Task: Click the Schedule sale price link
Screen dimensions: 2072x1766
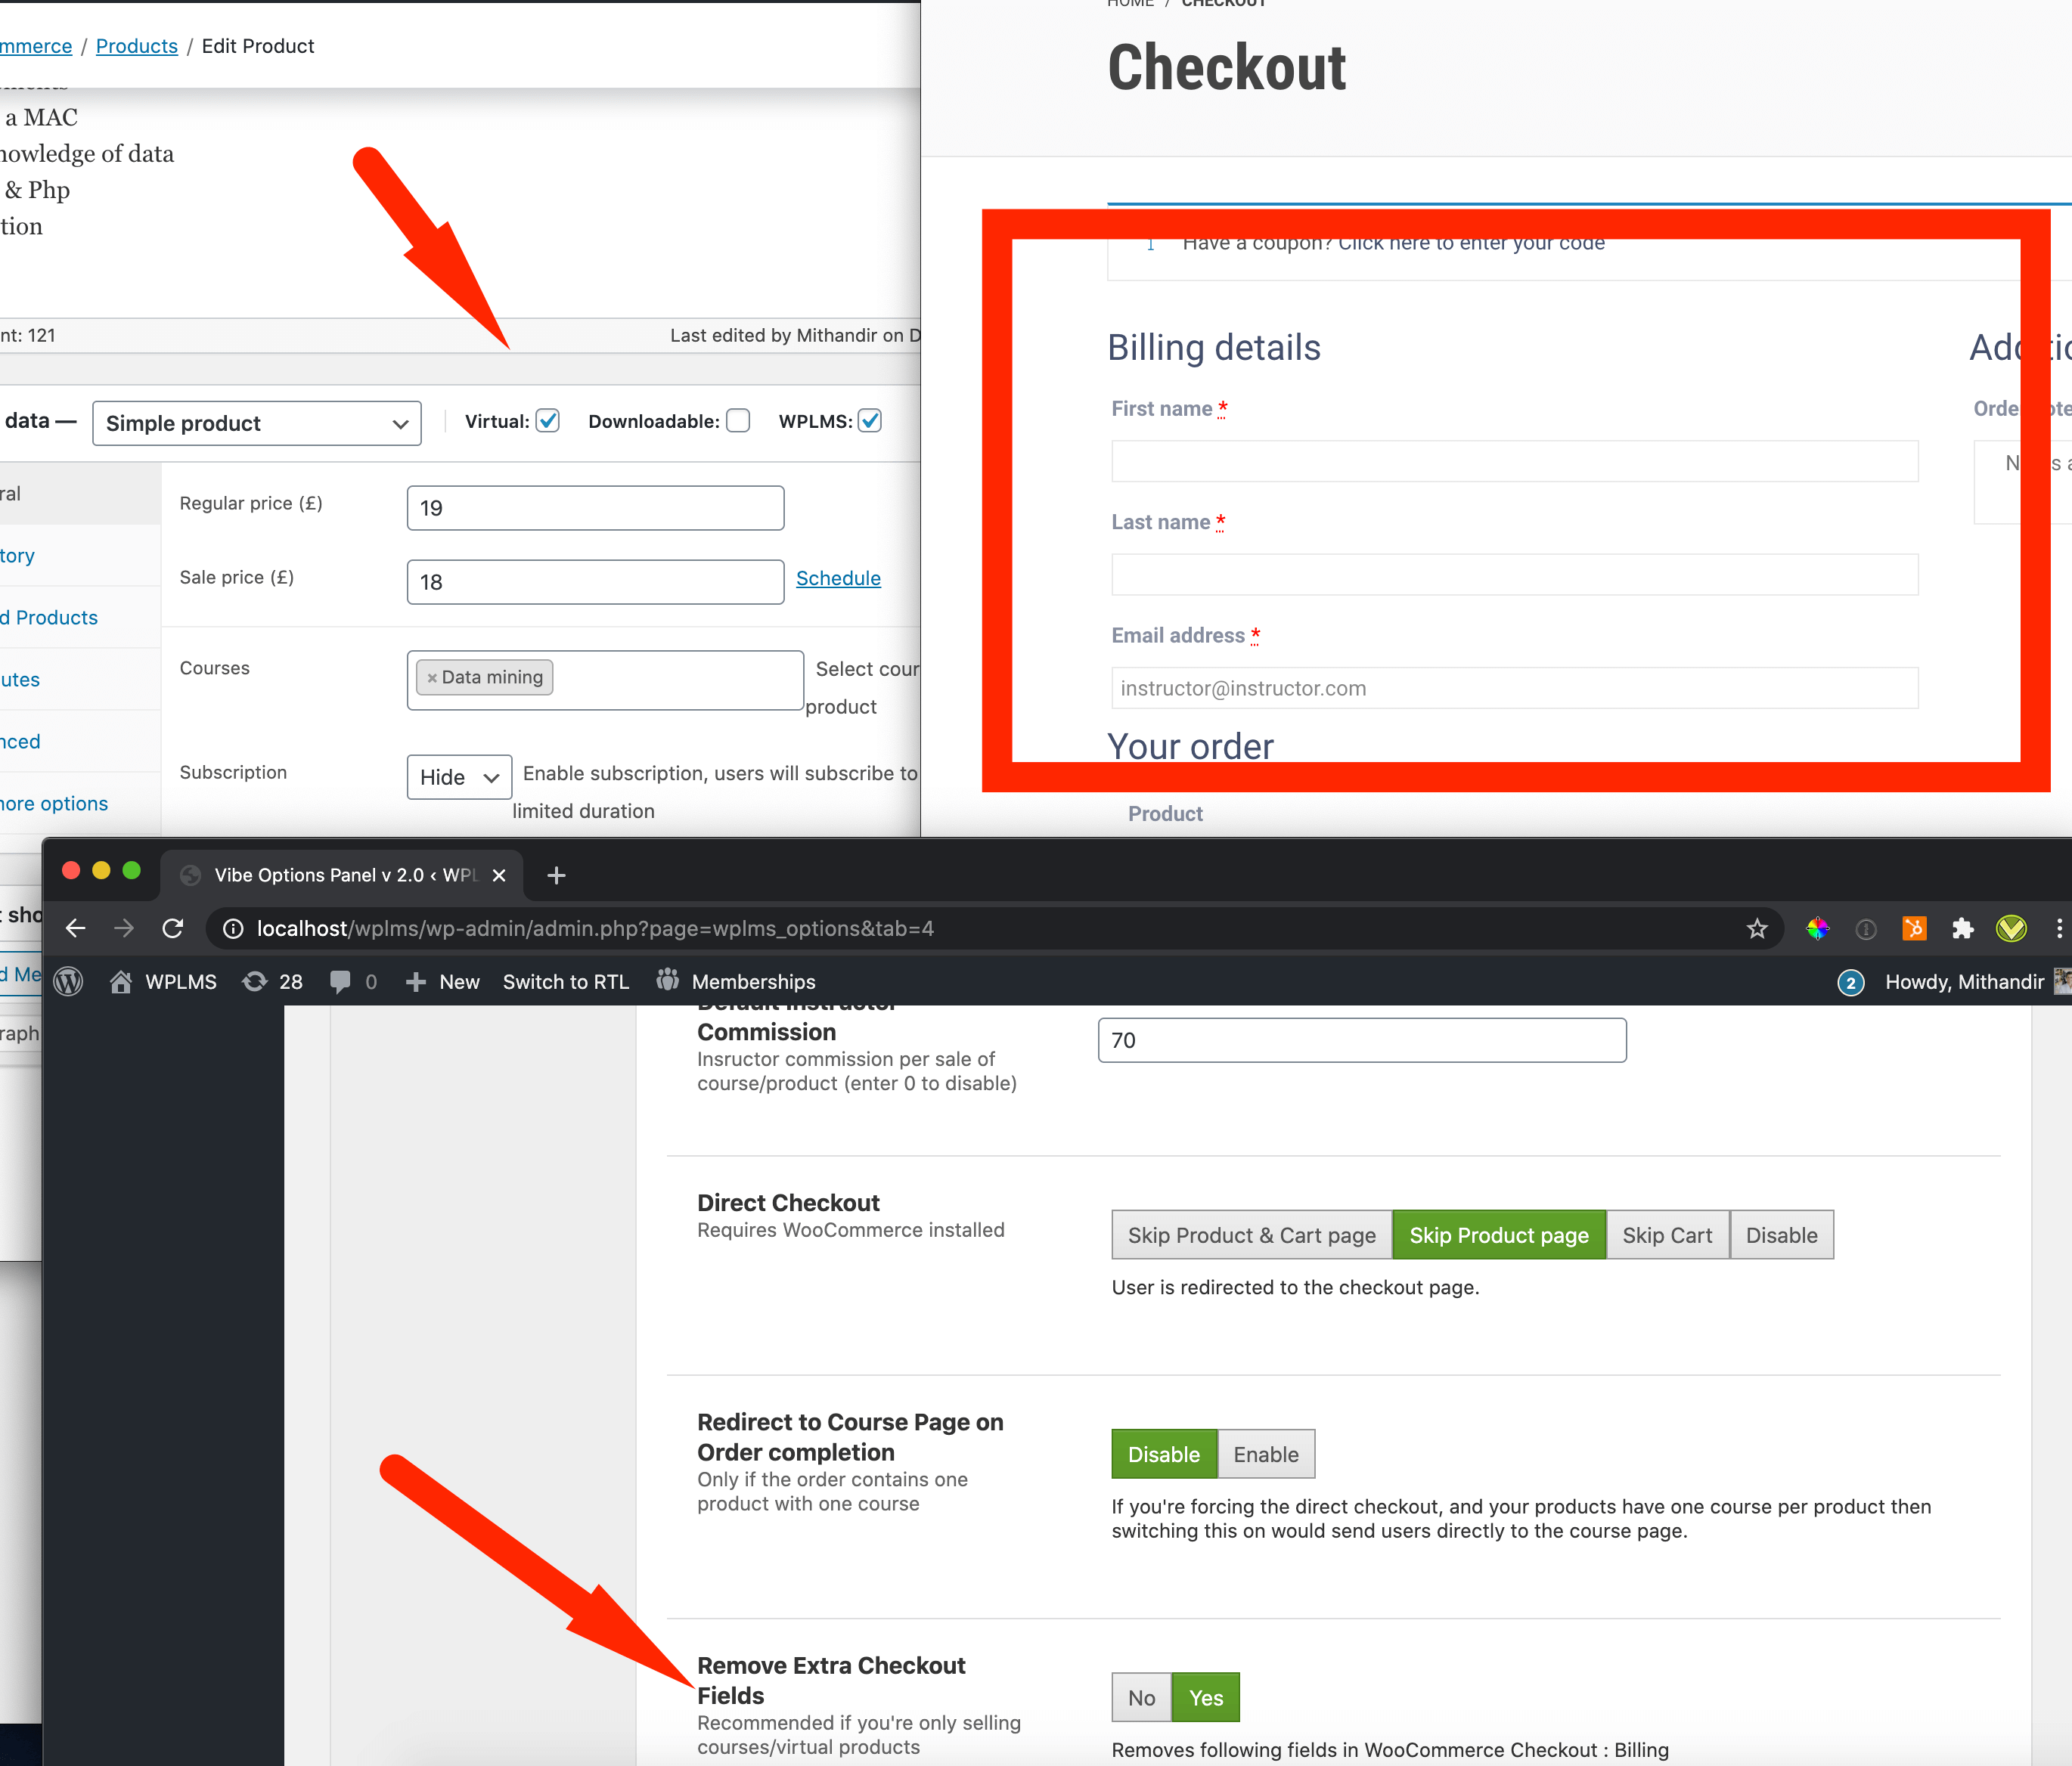Action: 838,578
